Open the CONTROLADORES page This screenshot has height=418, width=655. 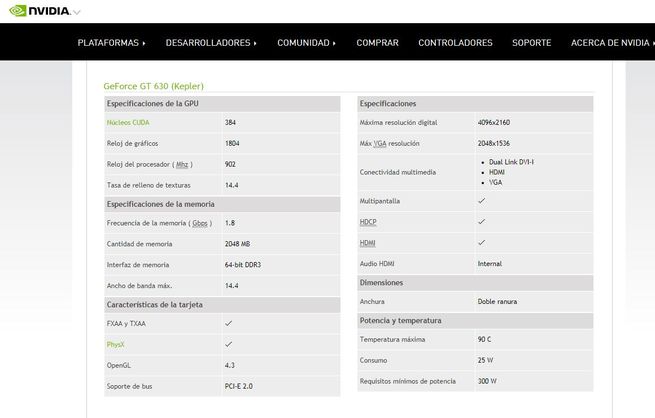click(x=455, y=43)
